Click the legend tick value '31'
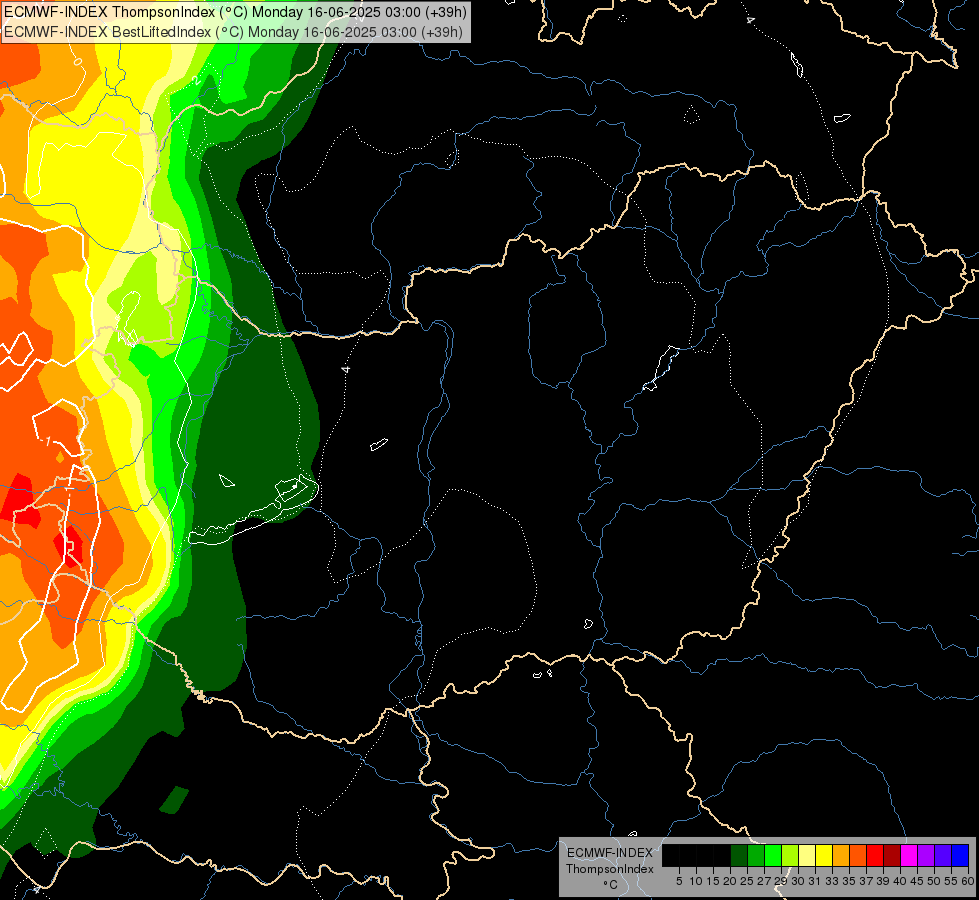The width and height of the screenshot is (979, 900). coord(815,881)
